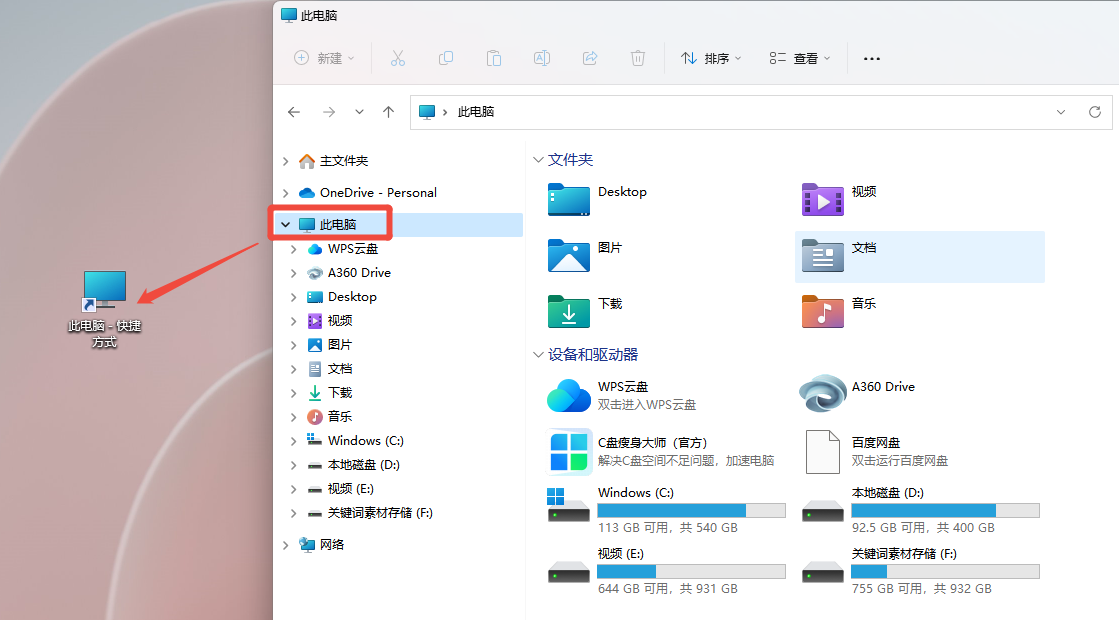Screen dimensions: 1119x620
Task: Click the Rename toolbar icon
Action: pyautogui.click(x=542, y=59)
